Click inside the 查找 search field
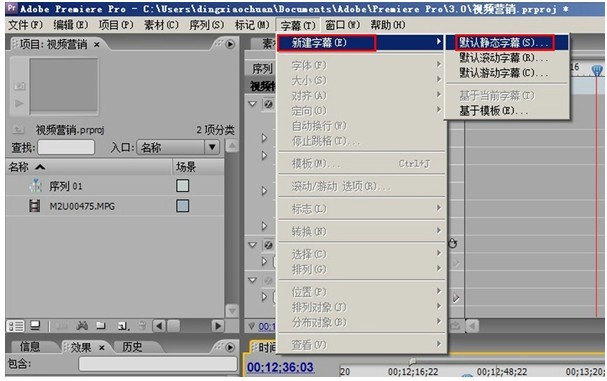This screenshot has height=381, width=607. [x=66, y=147]
